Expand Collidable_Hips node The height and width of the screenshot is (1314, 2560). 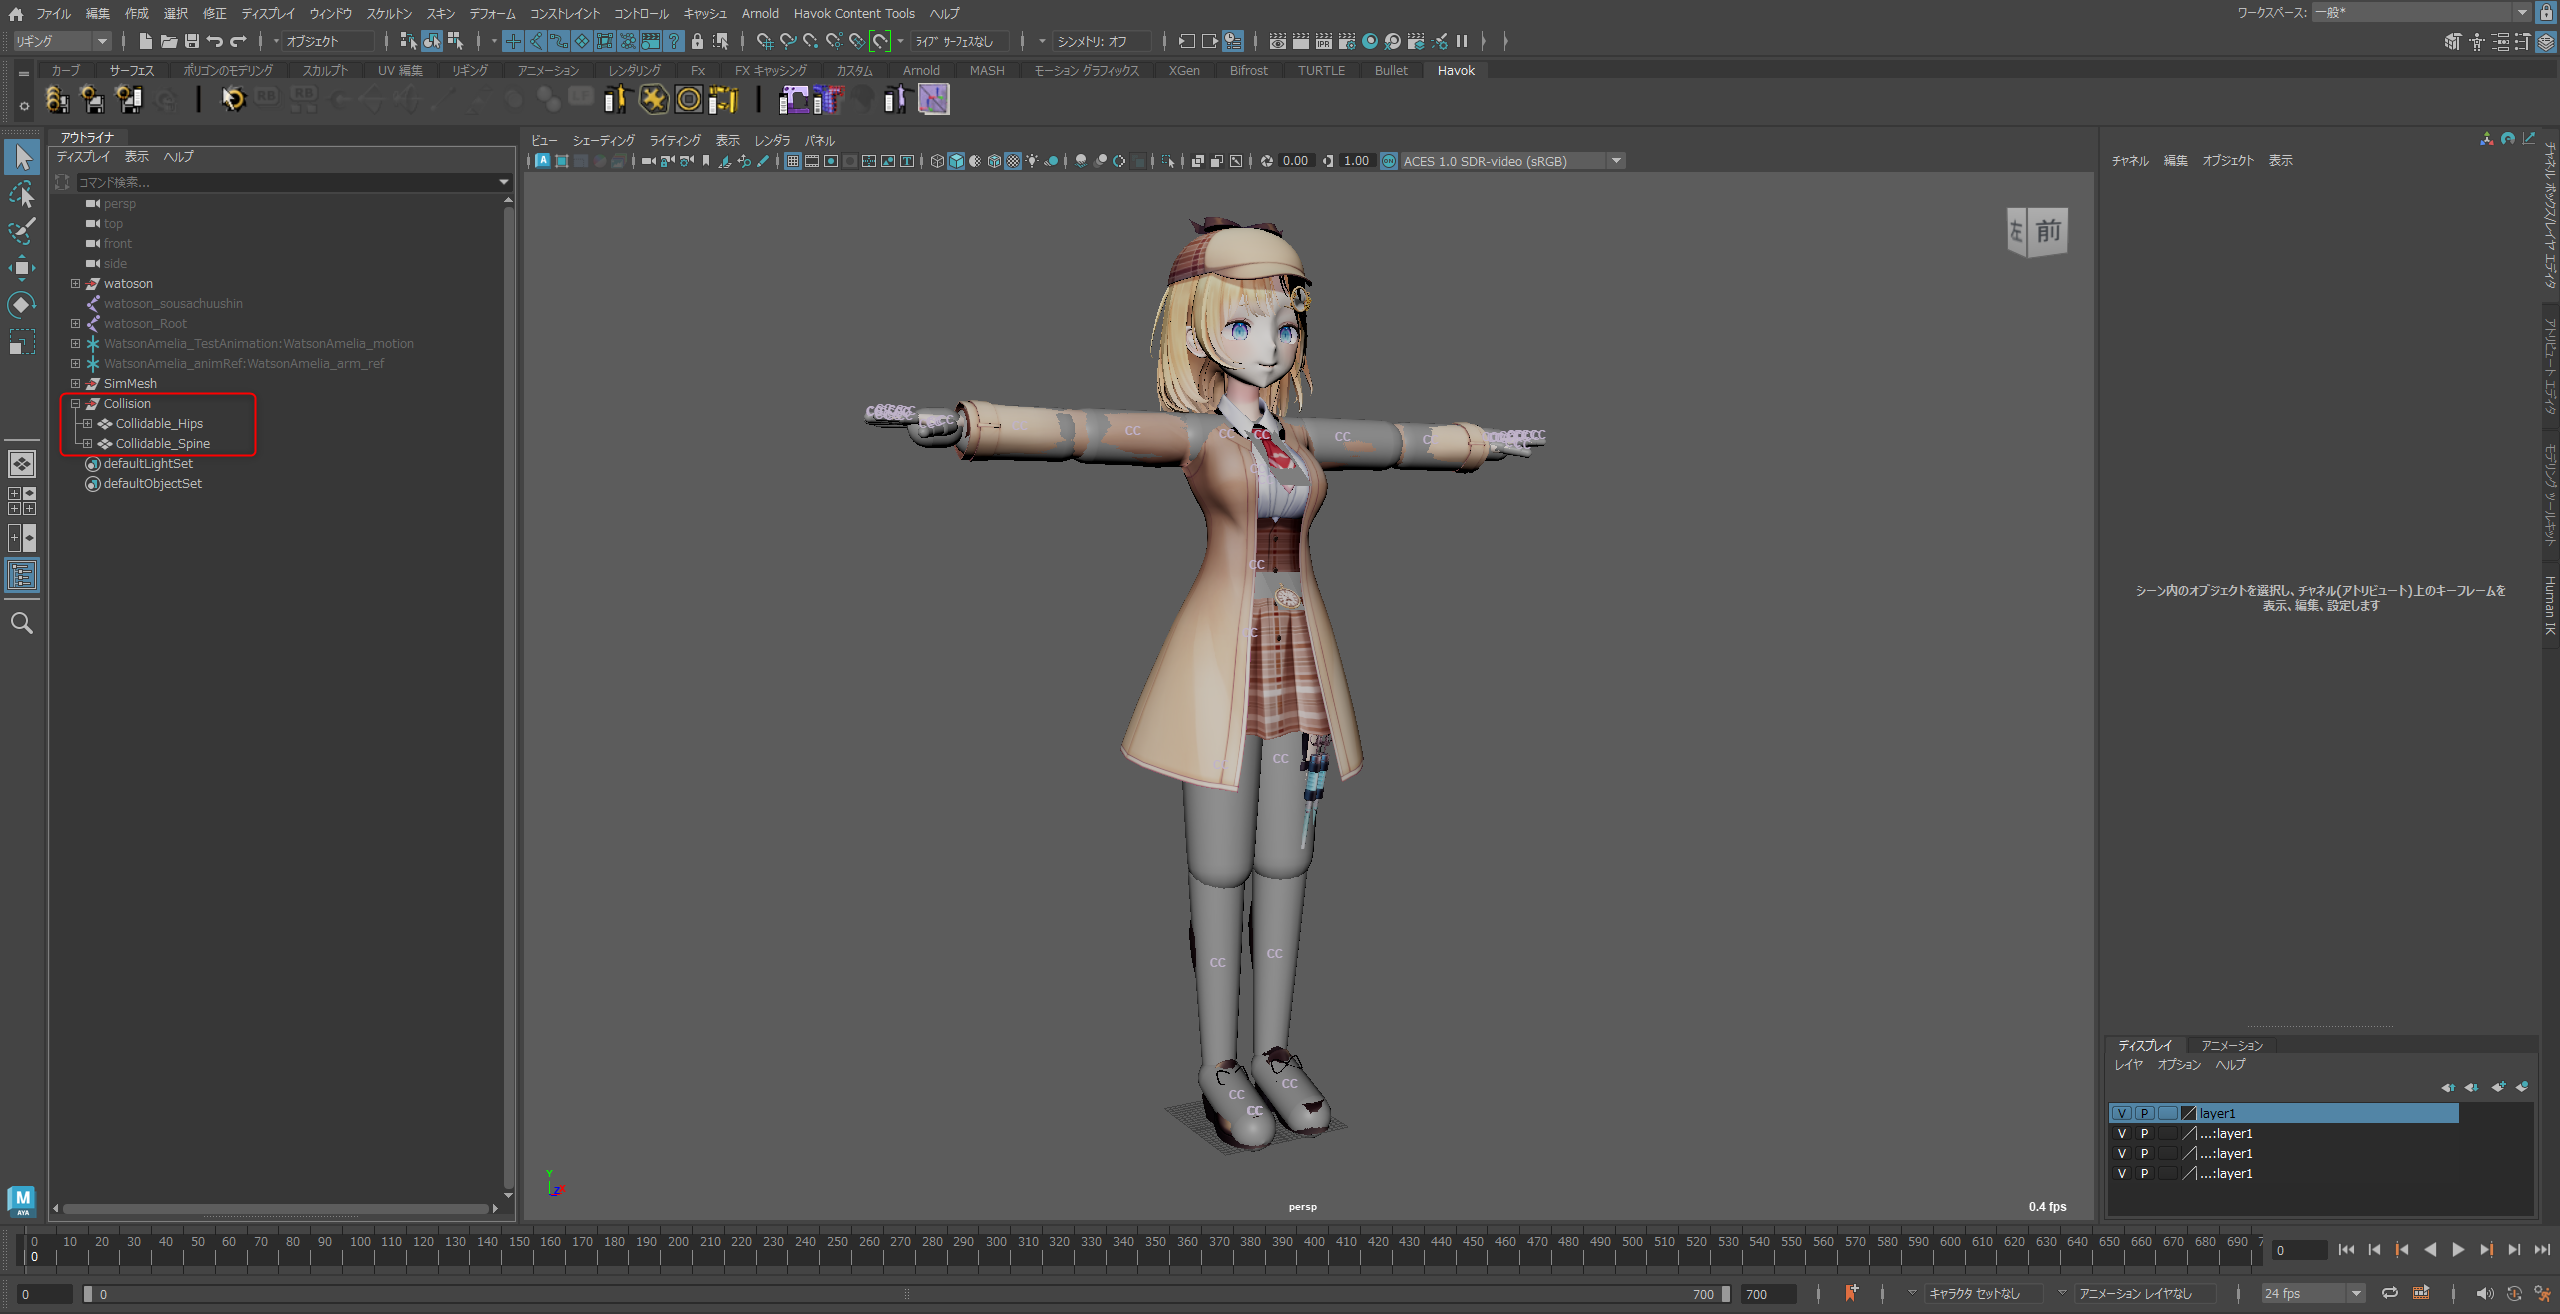tap(87, 424)
